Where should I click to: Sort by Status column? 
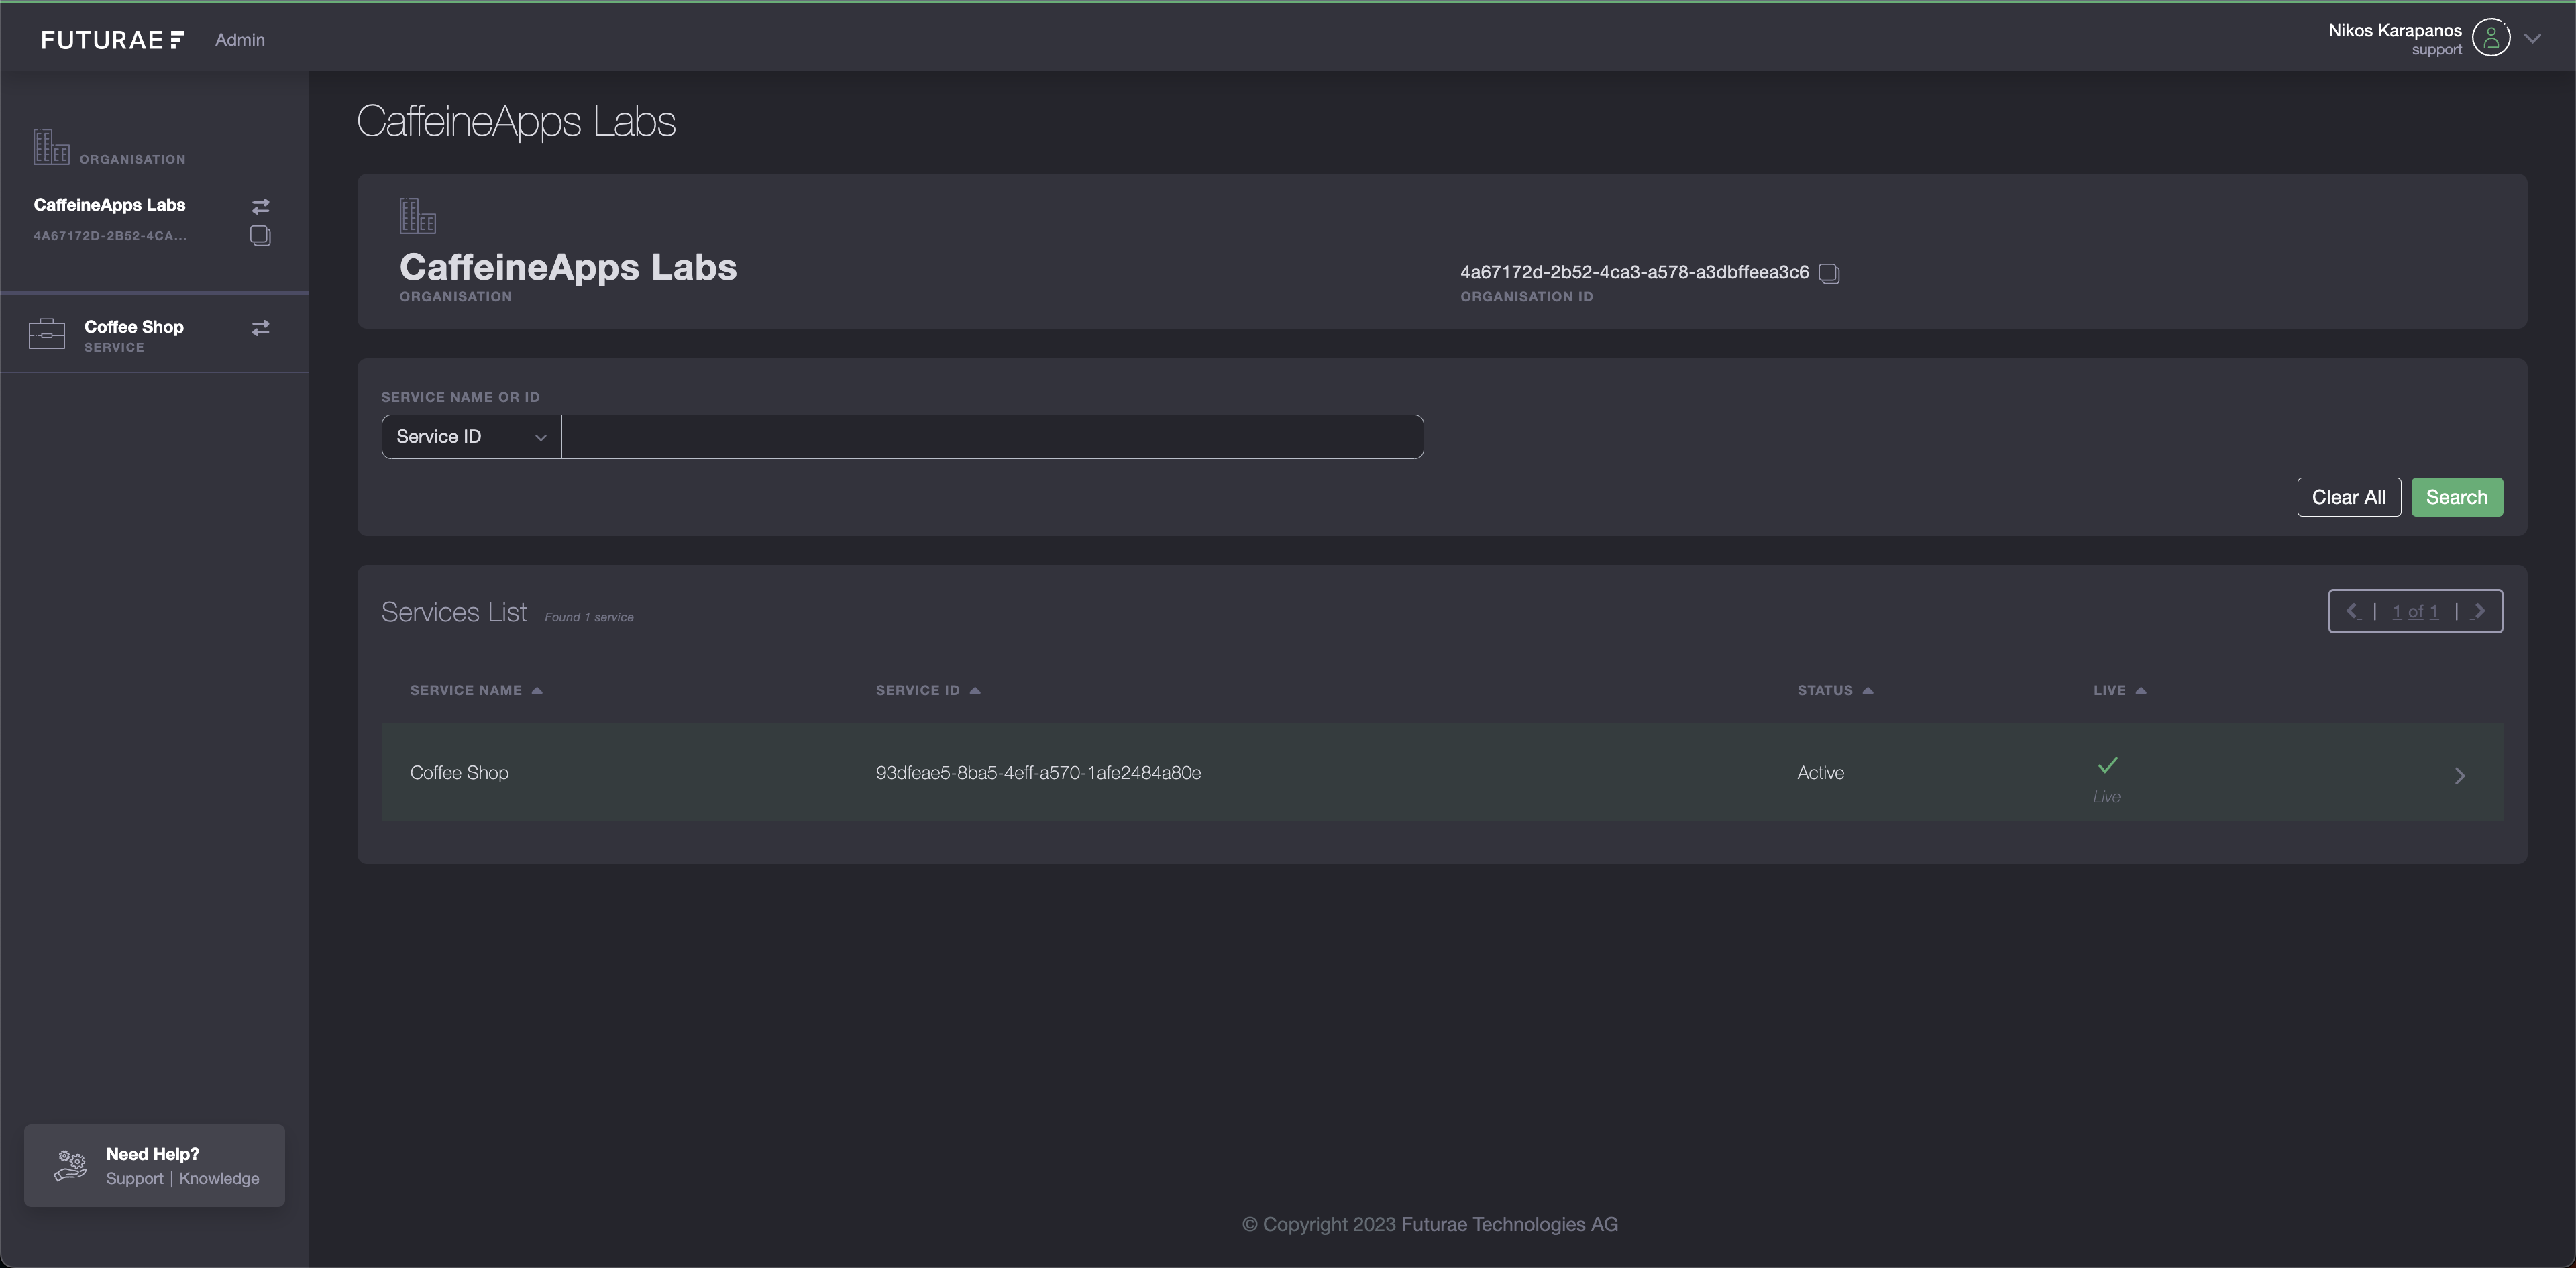pos(1835,690)
